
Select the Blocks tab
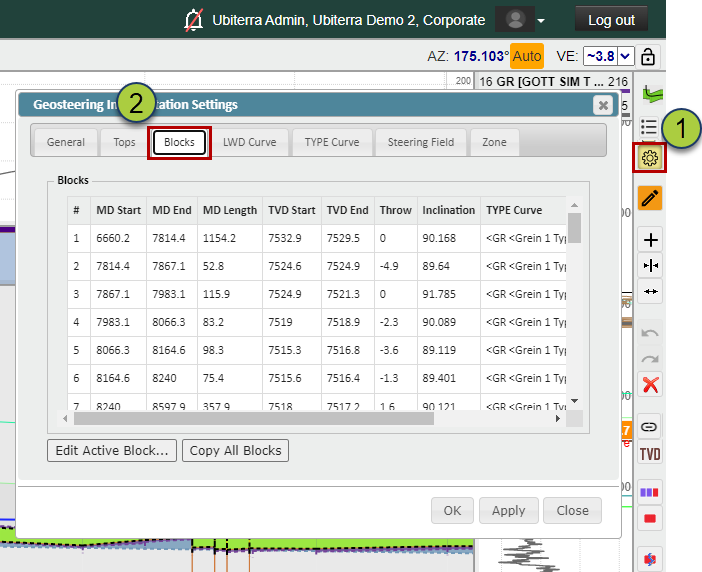[180, 142]
